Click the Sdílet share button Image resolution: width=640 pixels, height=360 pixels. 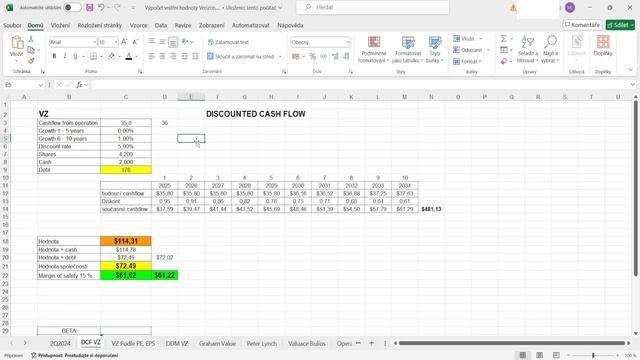coord(620,25)
